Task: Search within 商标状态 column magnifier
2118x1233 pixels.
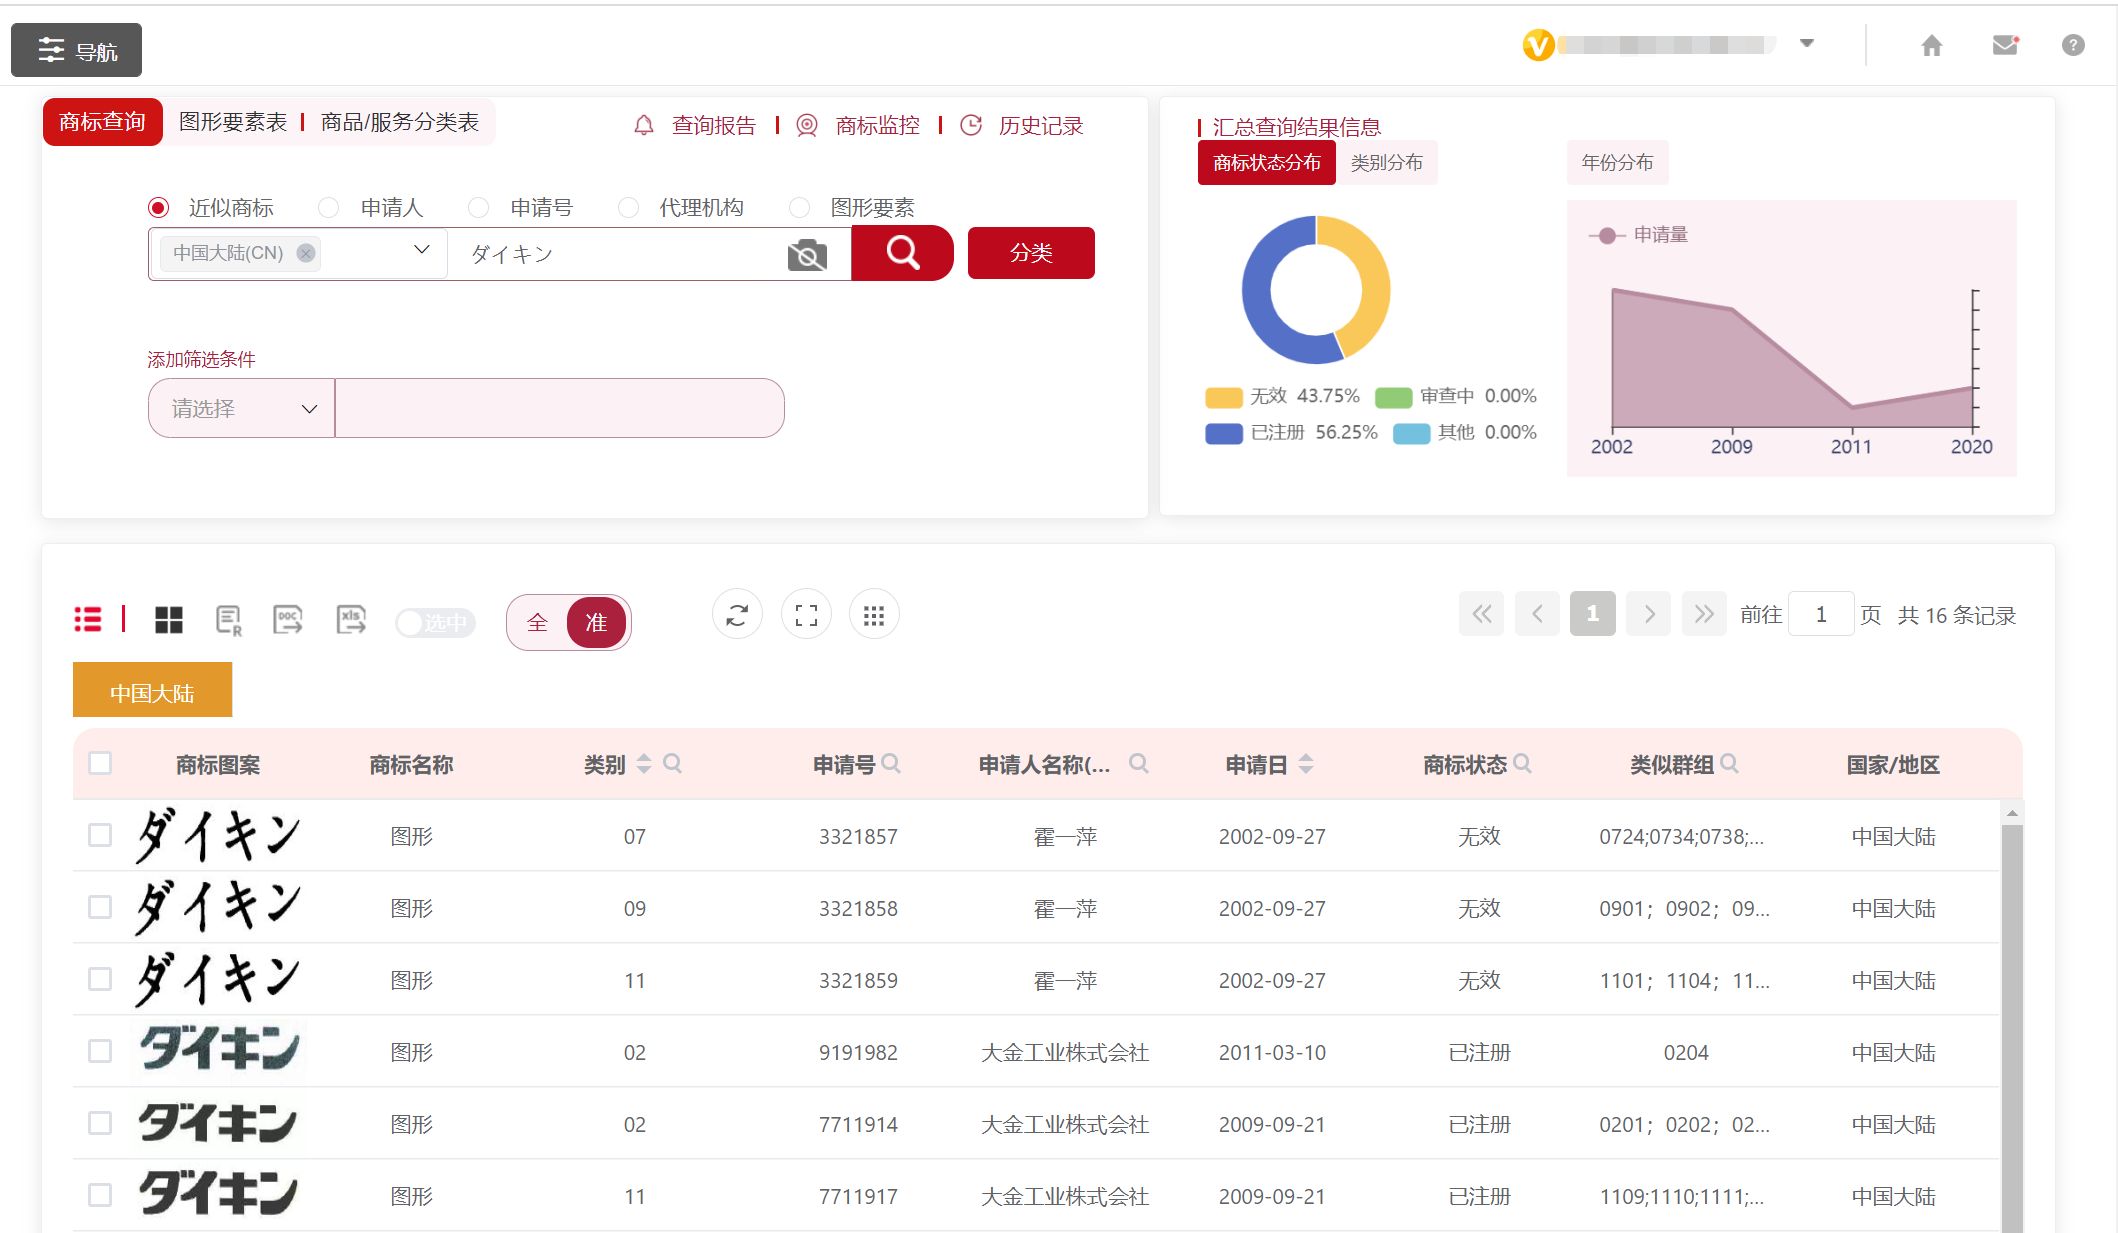Action: (x=1522, y=764)
